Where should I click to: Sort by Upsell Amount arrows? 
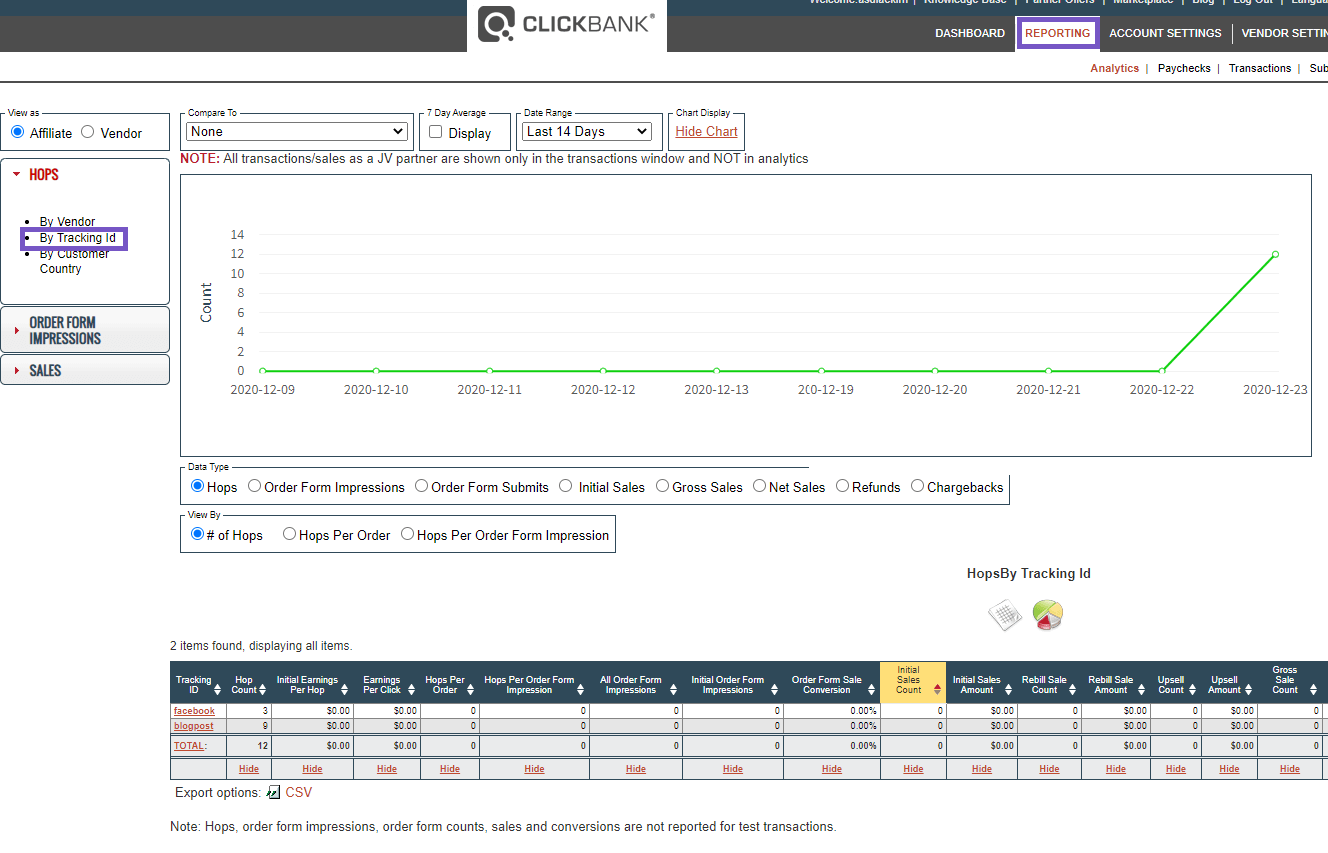coord(1250,689)
